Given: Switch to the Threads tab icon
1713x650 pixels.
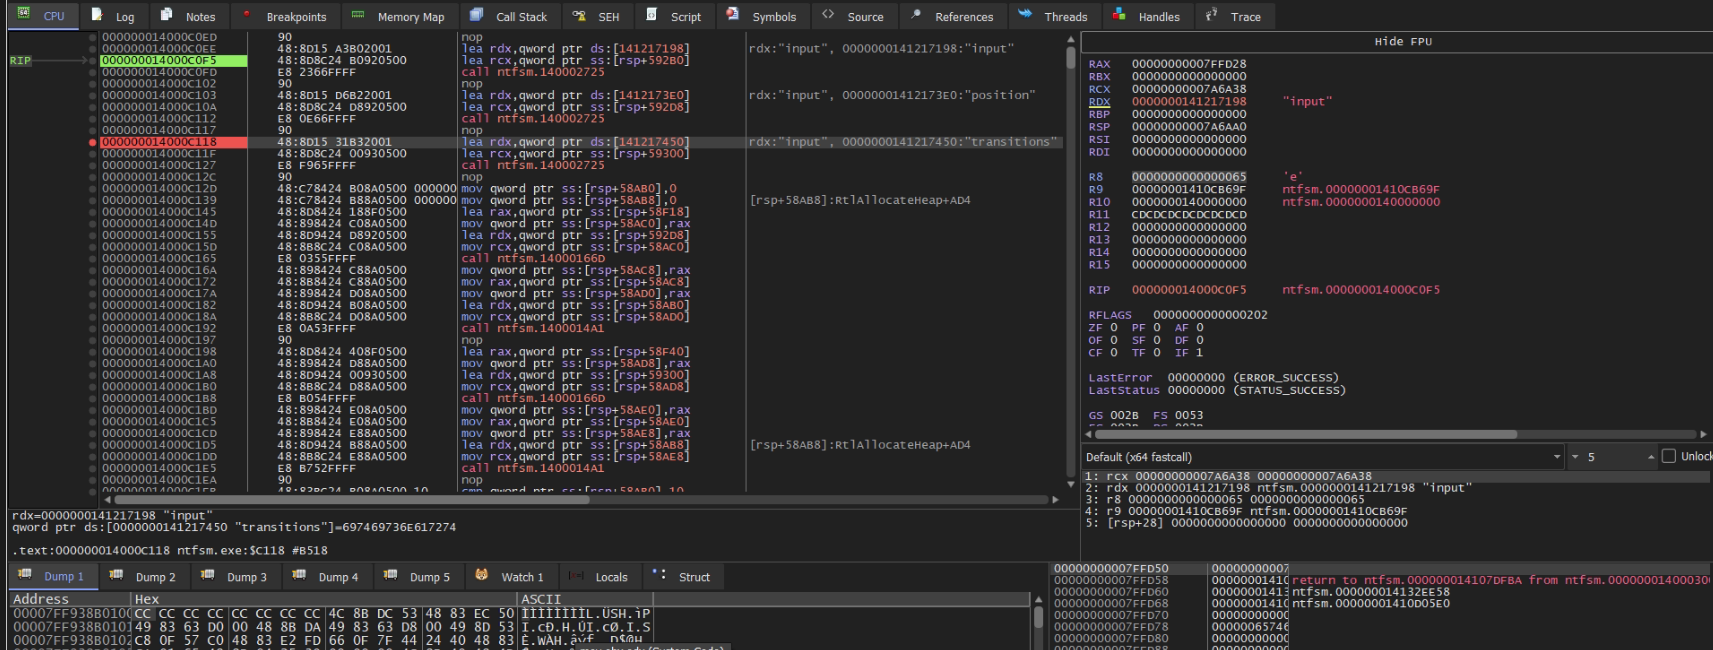Looking at the screenshot, I should (1025, 15).
